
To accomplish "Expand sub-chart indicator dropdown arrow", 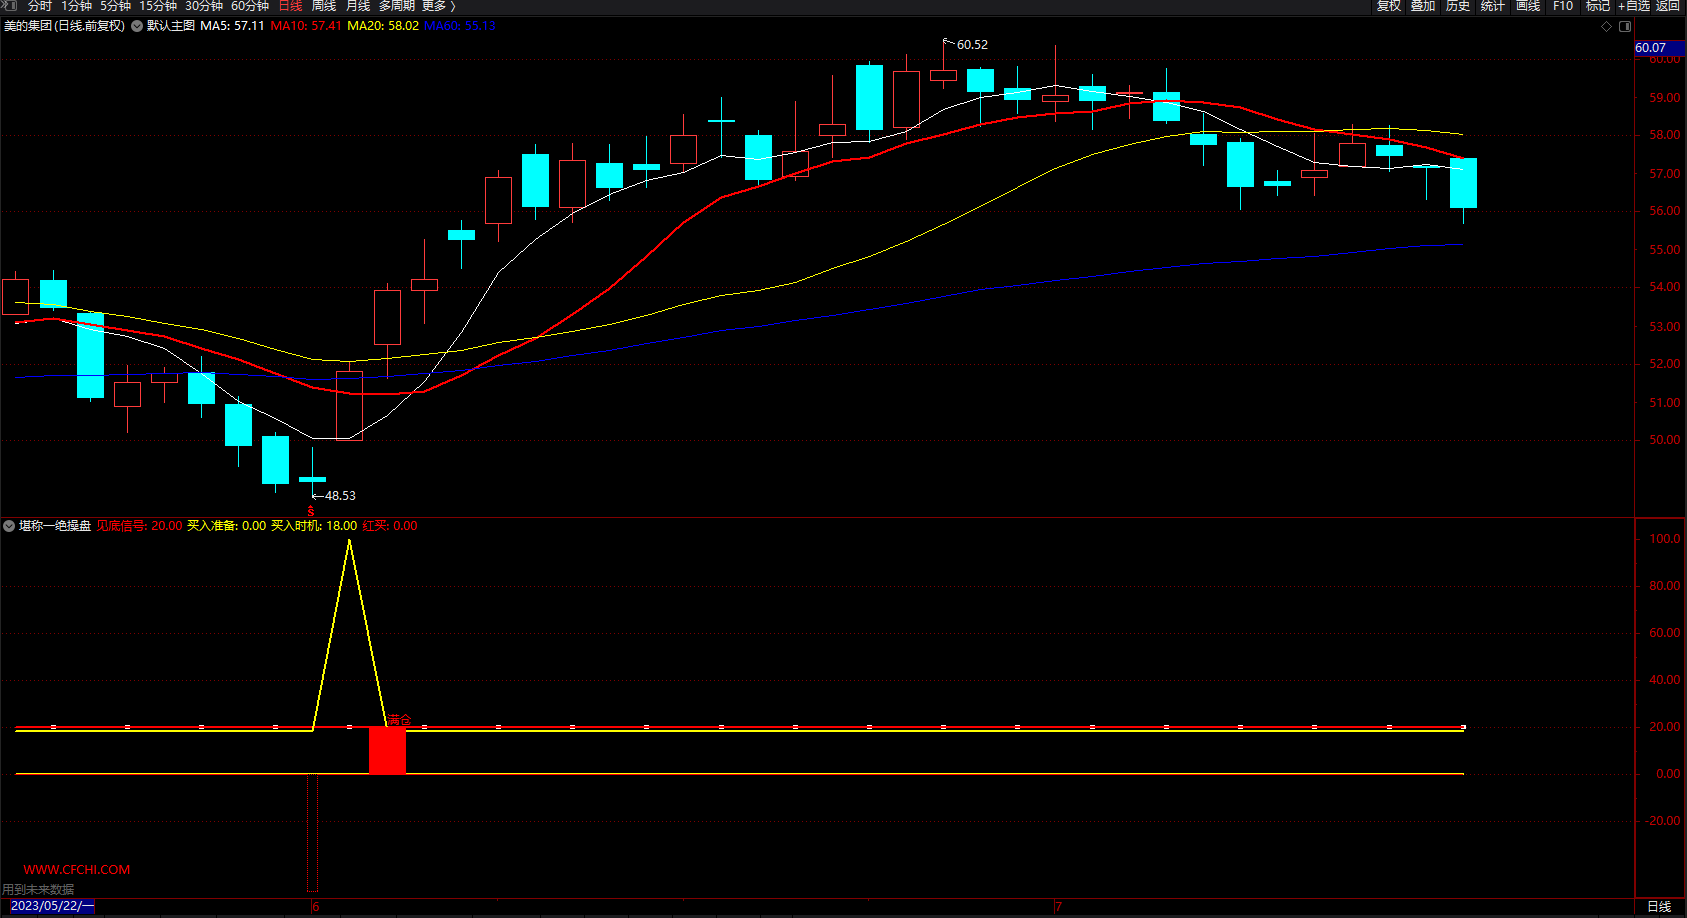I will point(9,526).
